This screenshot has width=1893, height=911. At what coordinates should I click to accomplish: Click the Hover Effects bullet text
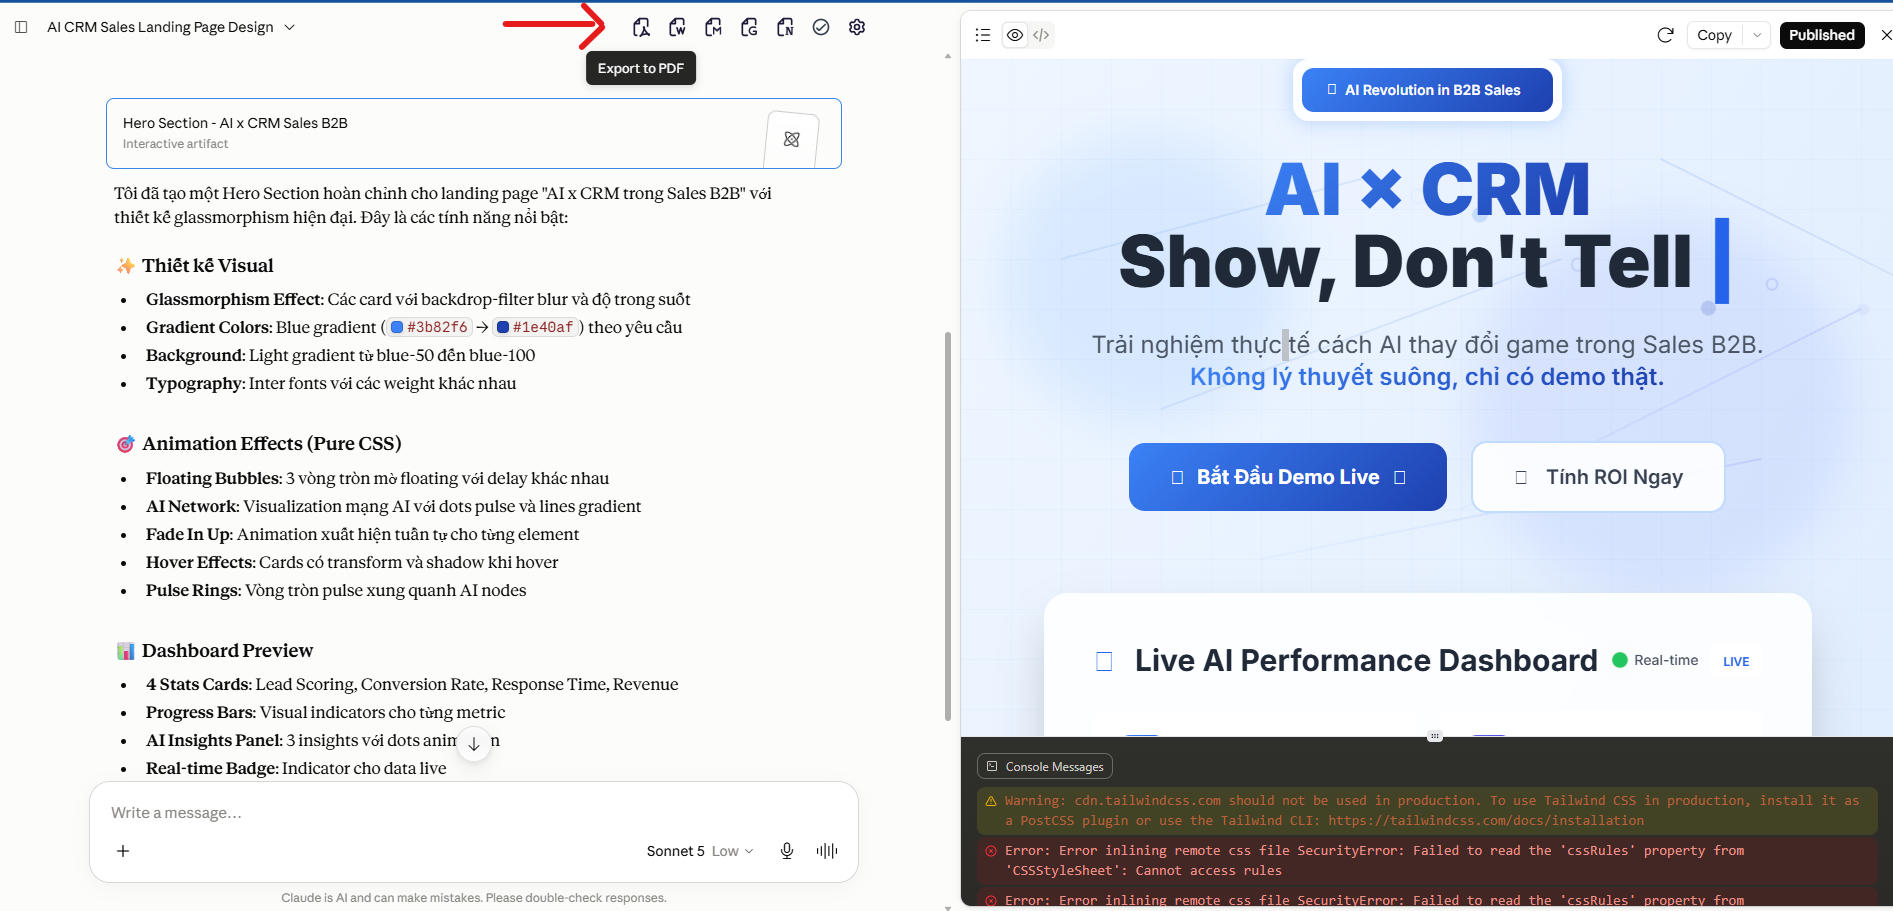(352, 562)
